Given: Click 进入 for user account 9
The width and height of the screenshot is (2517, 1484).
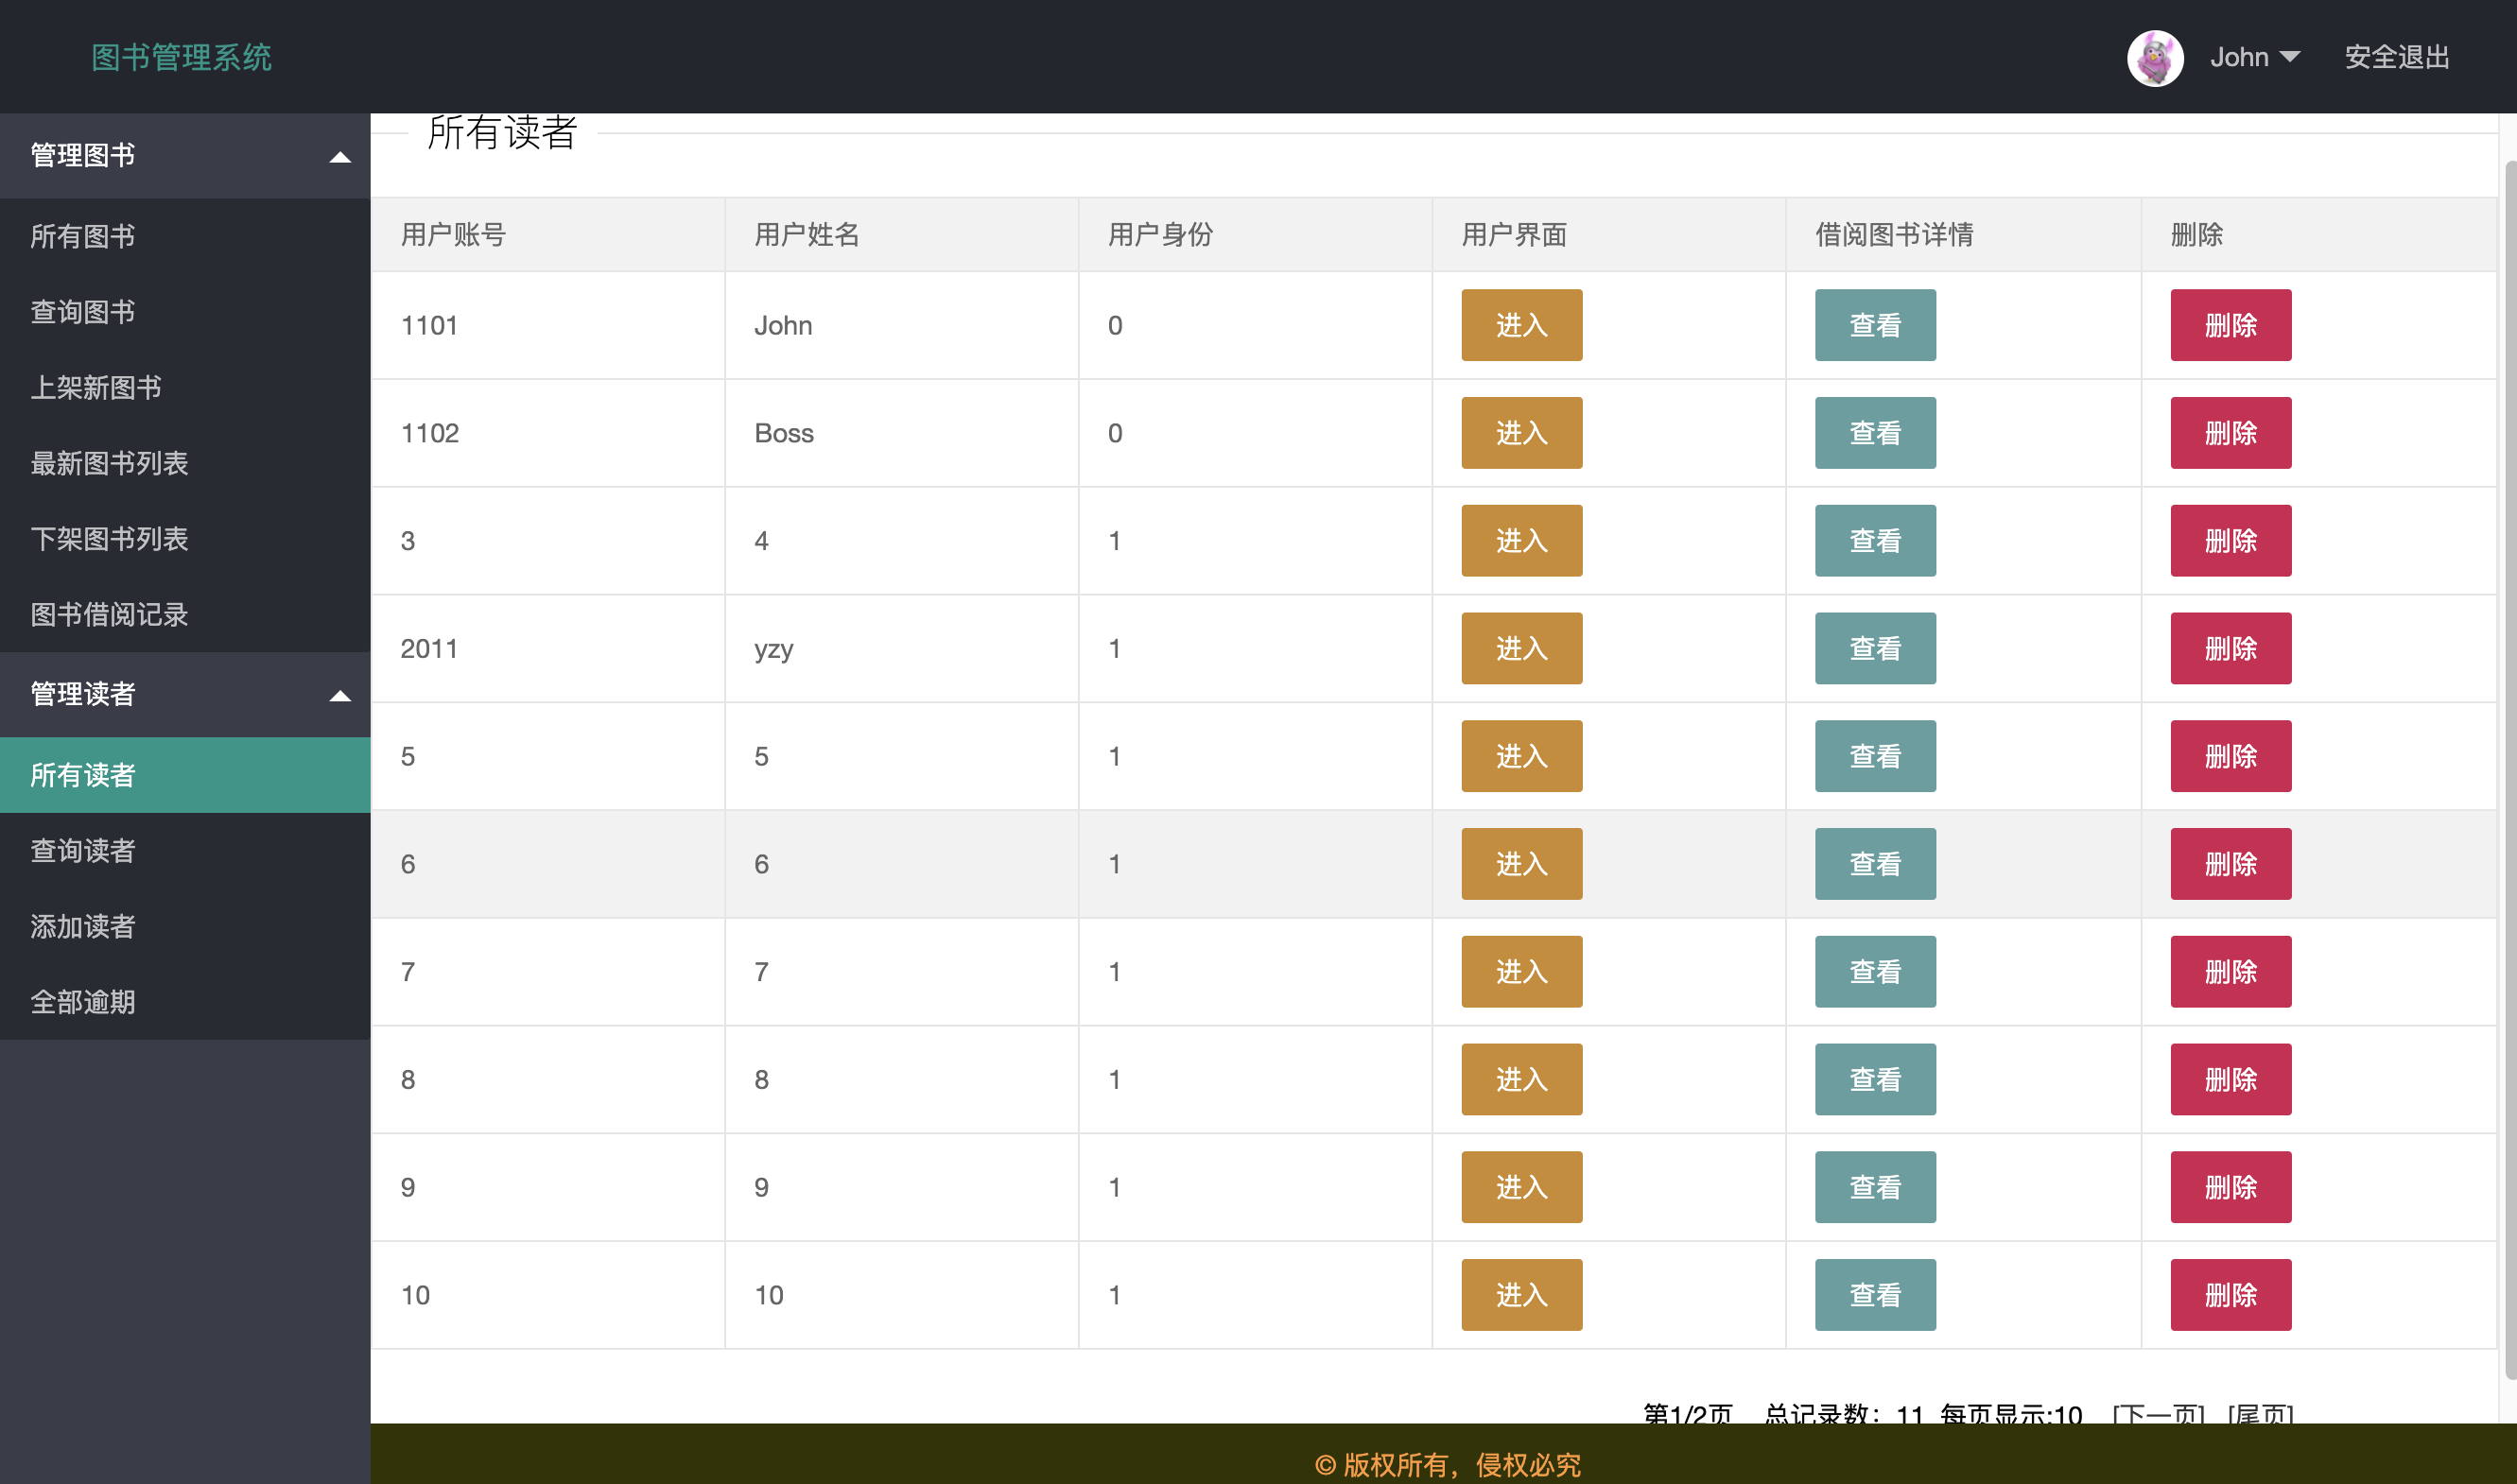Looking at the screenshot, I should [x=1521, y=1187].
